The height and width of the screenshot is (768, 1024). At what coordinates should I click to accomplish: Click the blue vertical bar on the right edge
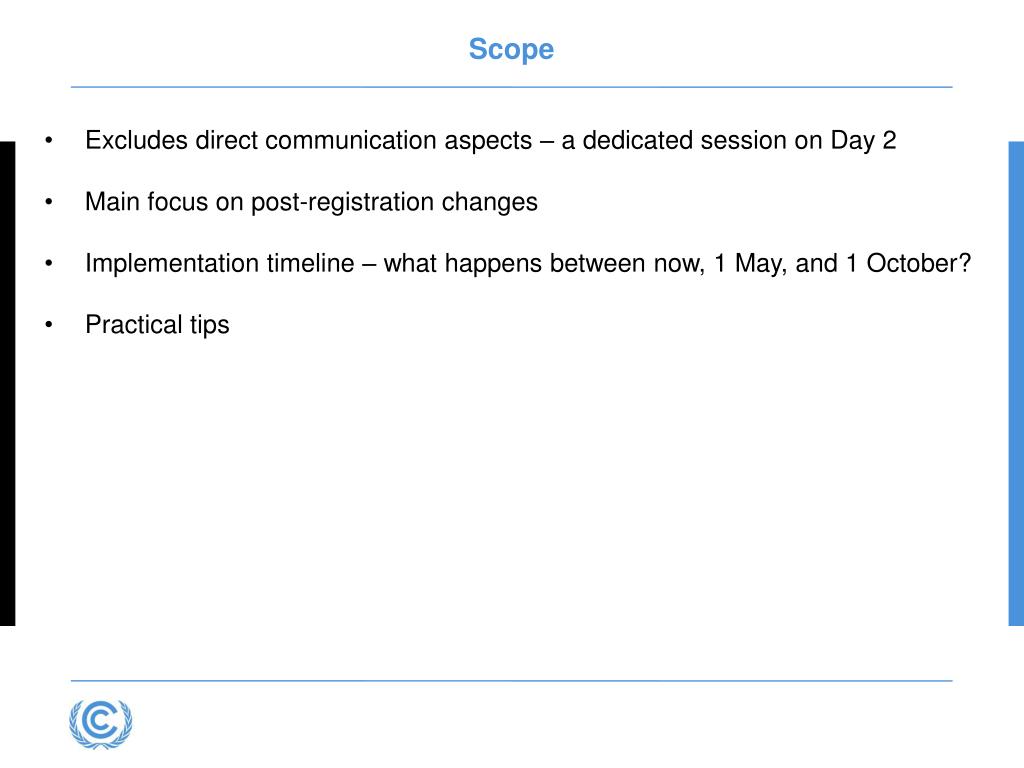point(1016,383)
